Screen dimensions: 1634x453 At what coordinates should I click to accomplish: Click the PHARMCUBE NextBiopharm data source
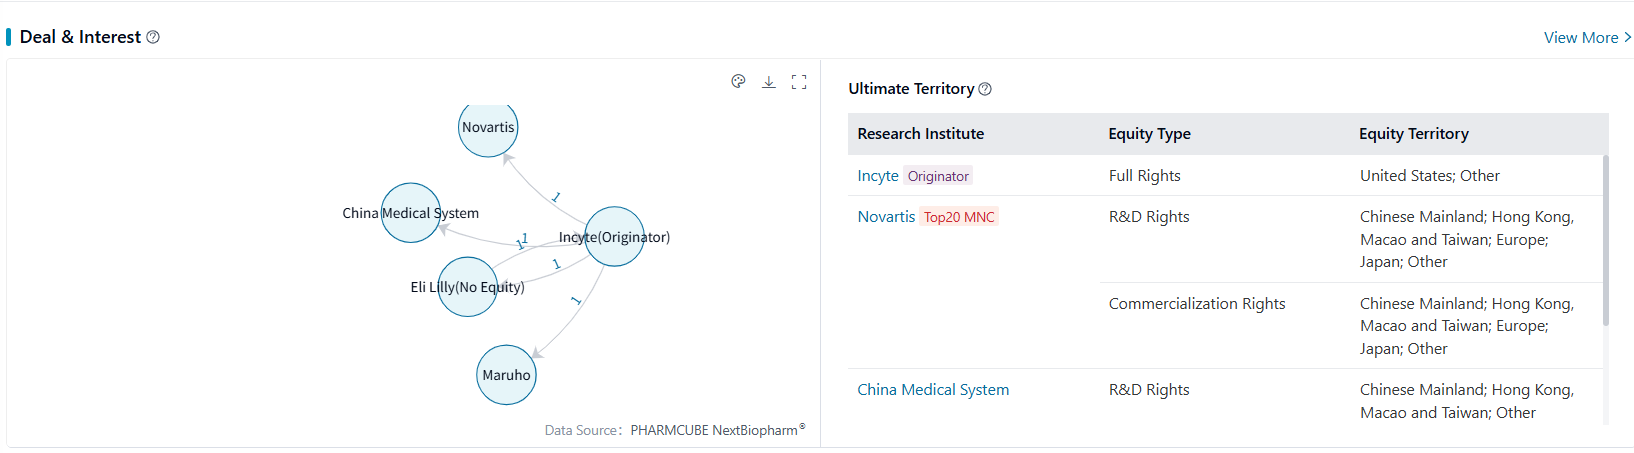pos(716,430)
